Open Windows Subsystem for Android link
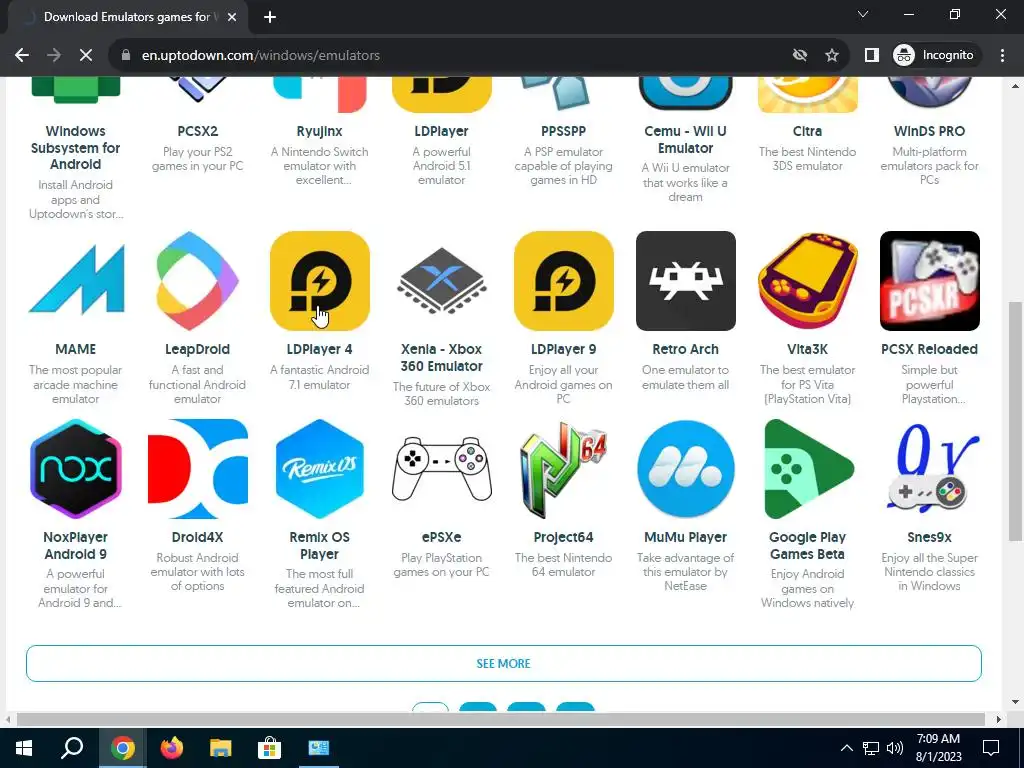Viewport: 1024px width, 768px height. [76, 148]
